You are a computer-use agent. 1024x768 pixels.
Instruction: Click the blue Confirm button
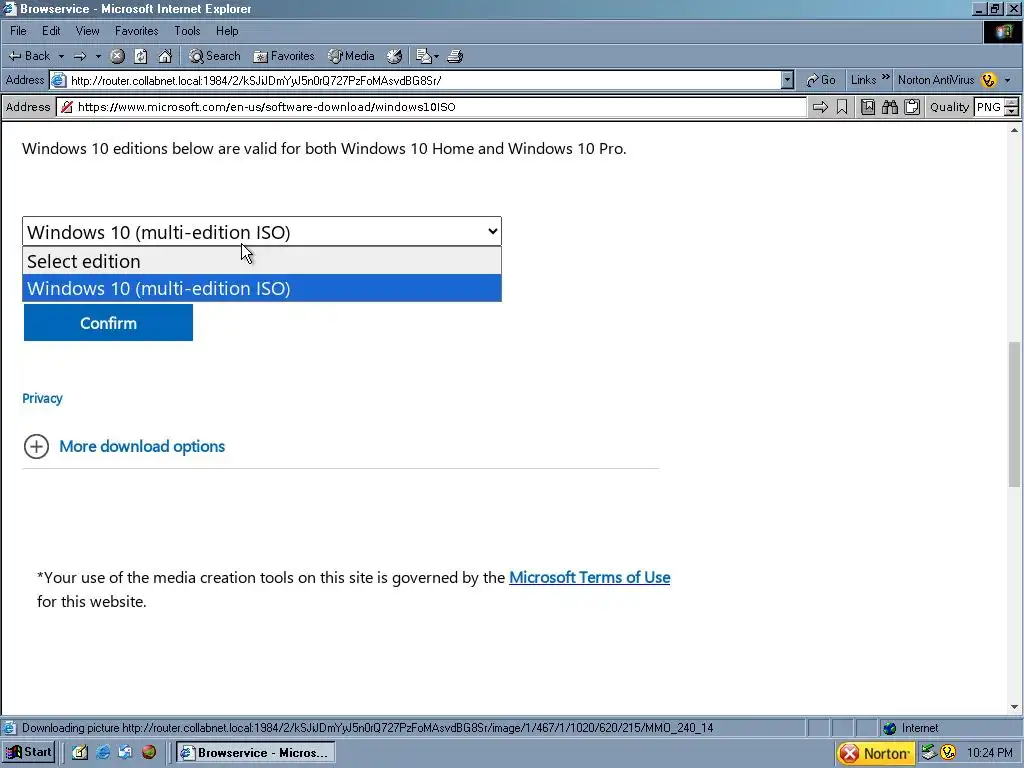coord(108,323)
